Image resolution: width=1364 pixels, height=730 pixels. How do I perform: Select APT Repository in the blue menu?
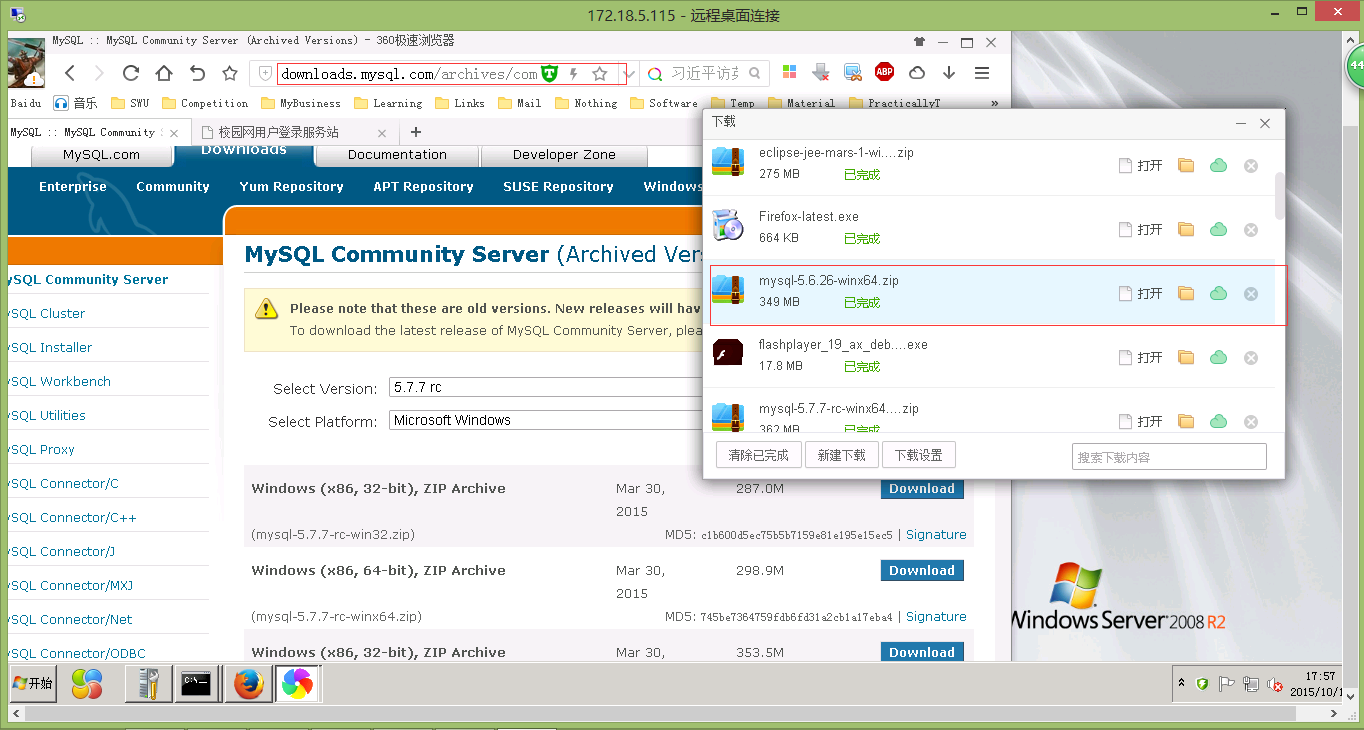[423, 186]
